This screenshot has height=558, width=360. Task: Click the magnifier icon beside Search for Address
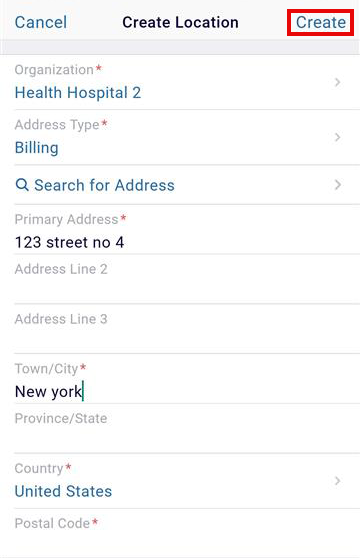click(22, 185)
